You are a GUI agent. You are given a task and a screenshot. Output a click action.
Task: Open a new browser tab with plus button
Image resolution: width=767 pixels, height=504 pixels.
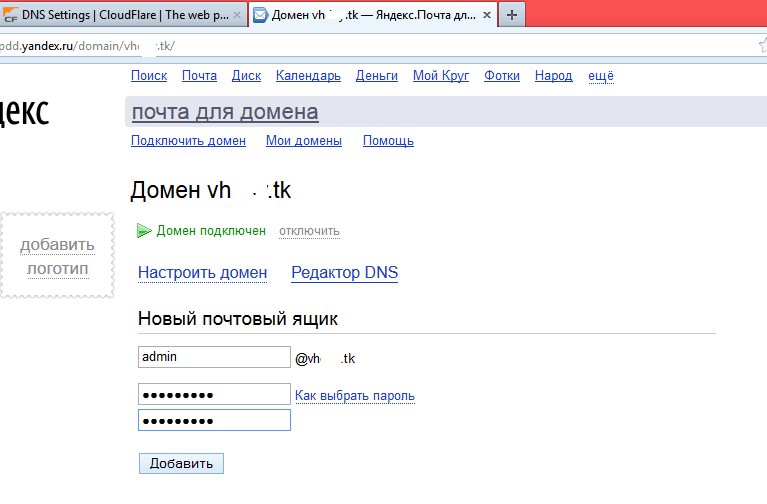511,15
